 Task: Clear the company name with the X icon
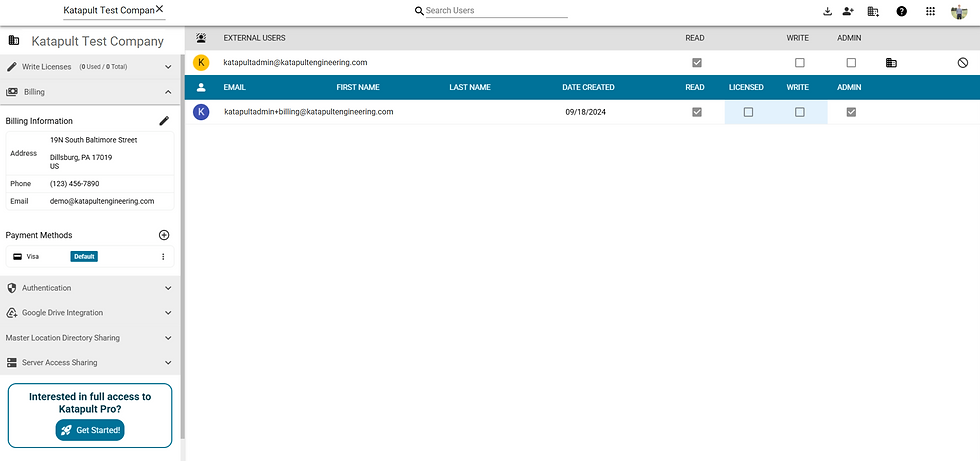coord(159,9)
